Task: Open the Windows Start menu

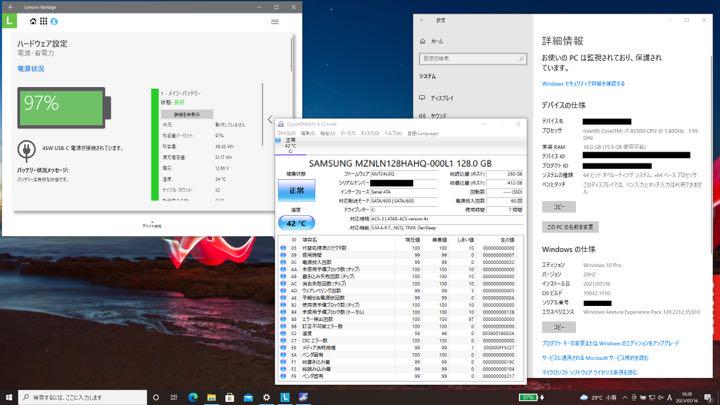Action: (x=9, y=397)
